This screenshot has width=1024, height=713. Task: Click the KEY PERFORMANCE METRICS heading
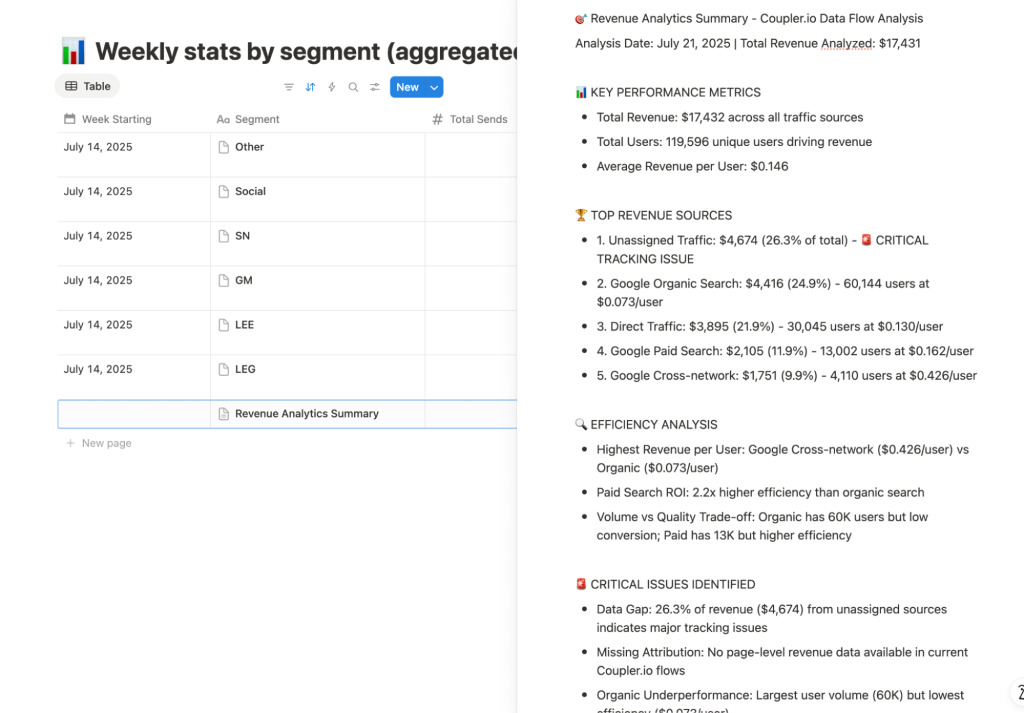[668, 92]
